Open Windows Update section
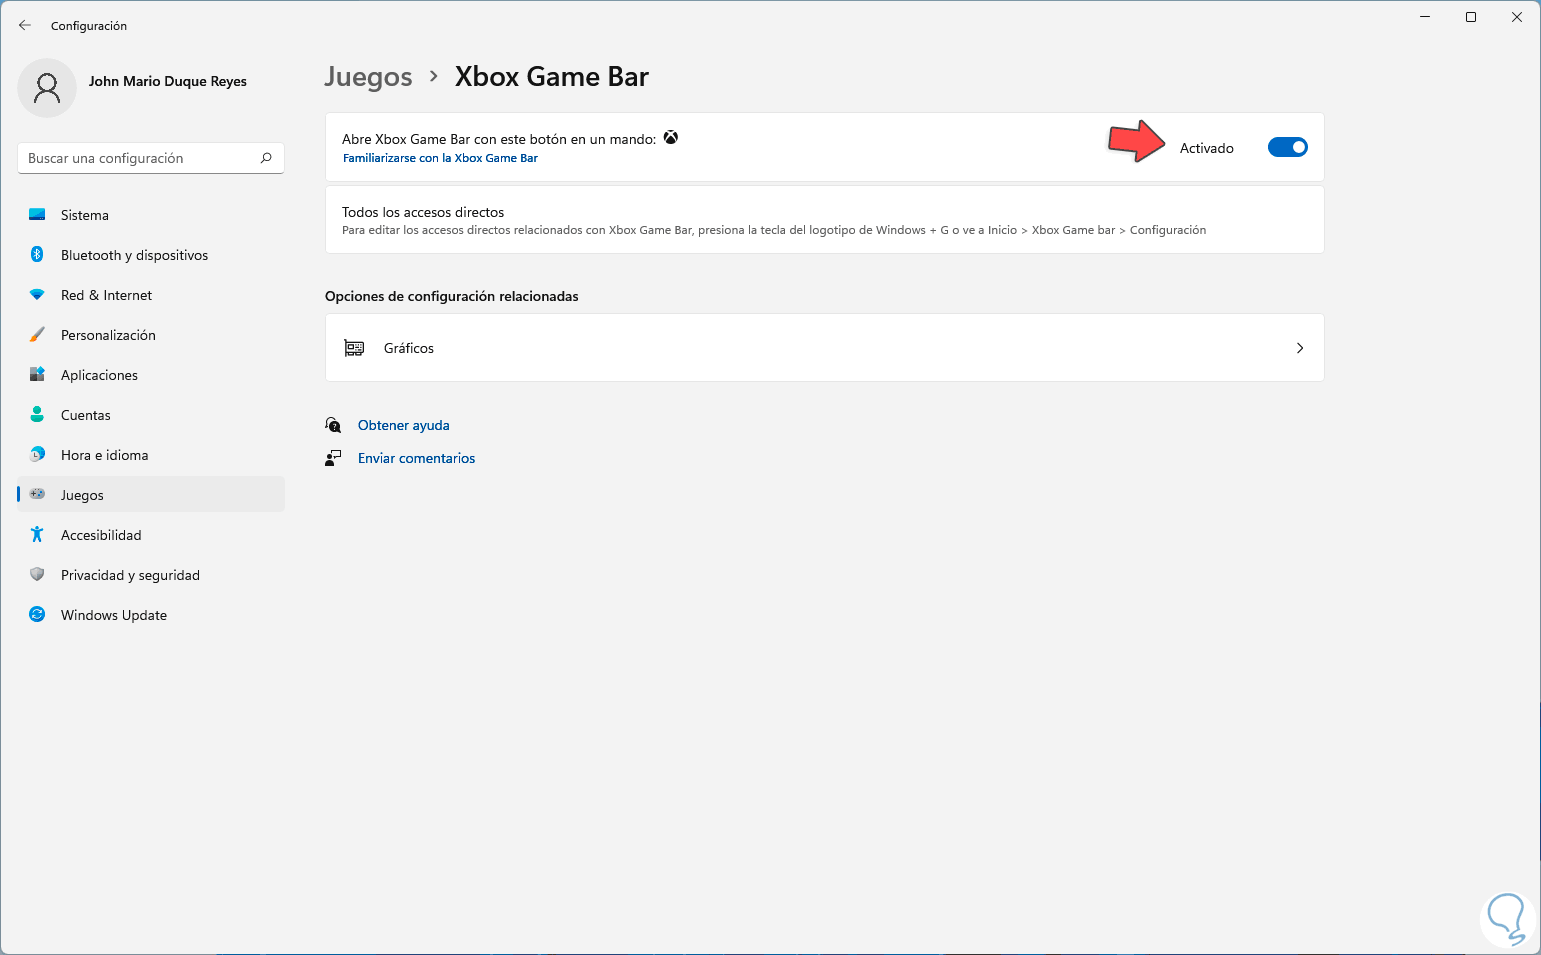The width and height of the screenshot is (1541, 955). tap(151, 615)
